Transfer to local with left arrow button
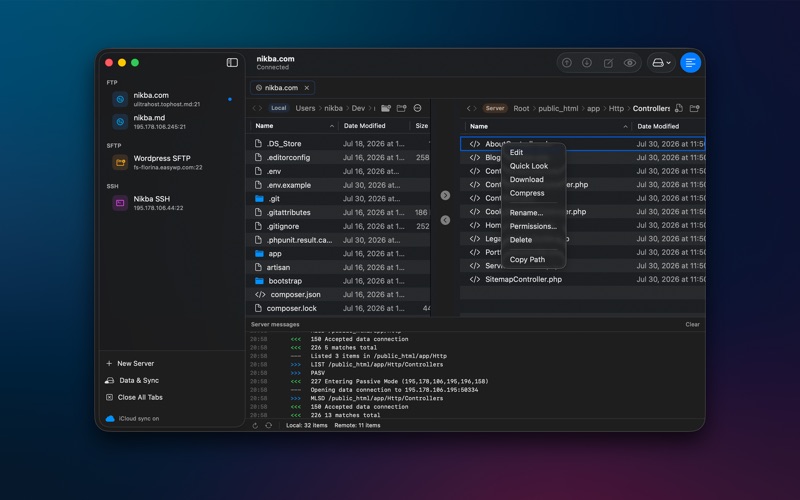800x500 pixels. coord(445,220)
